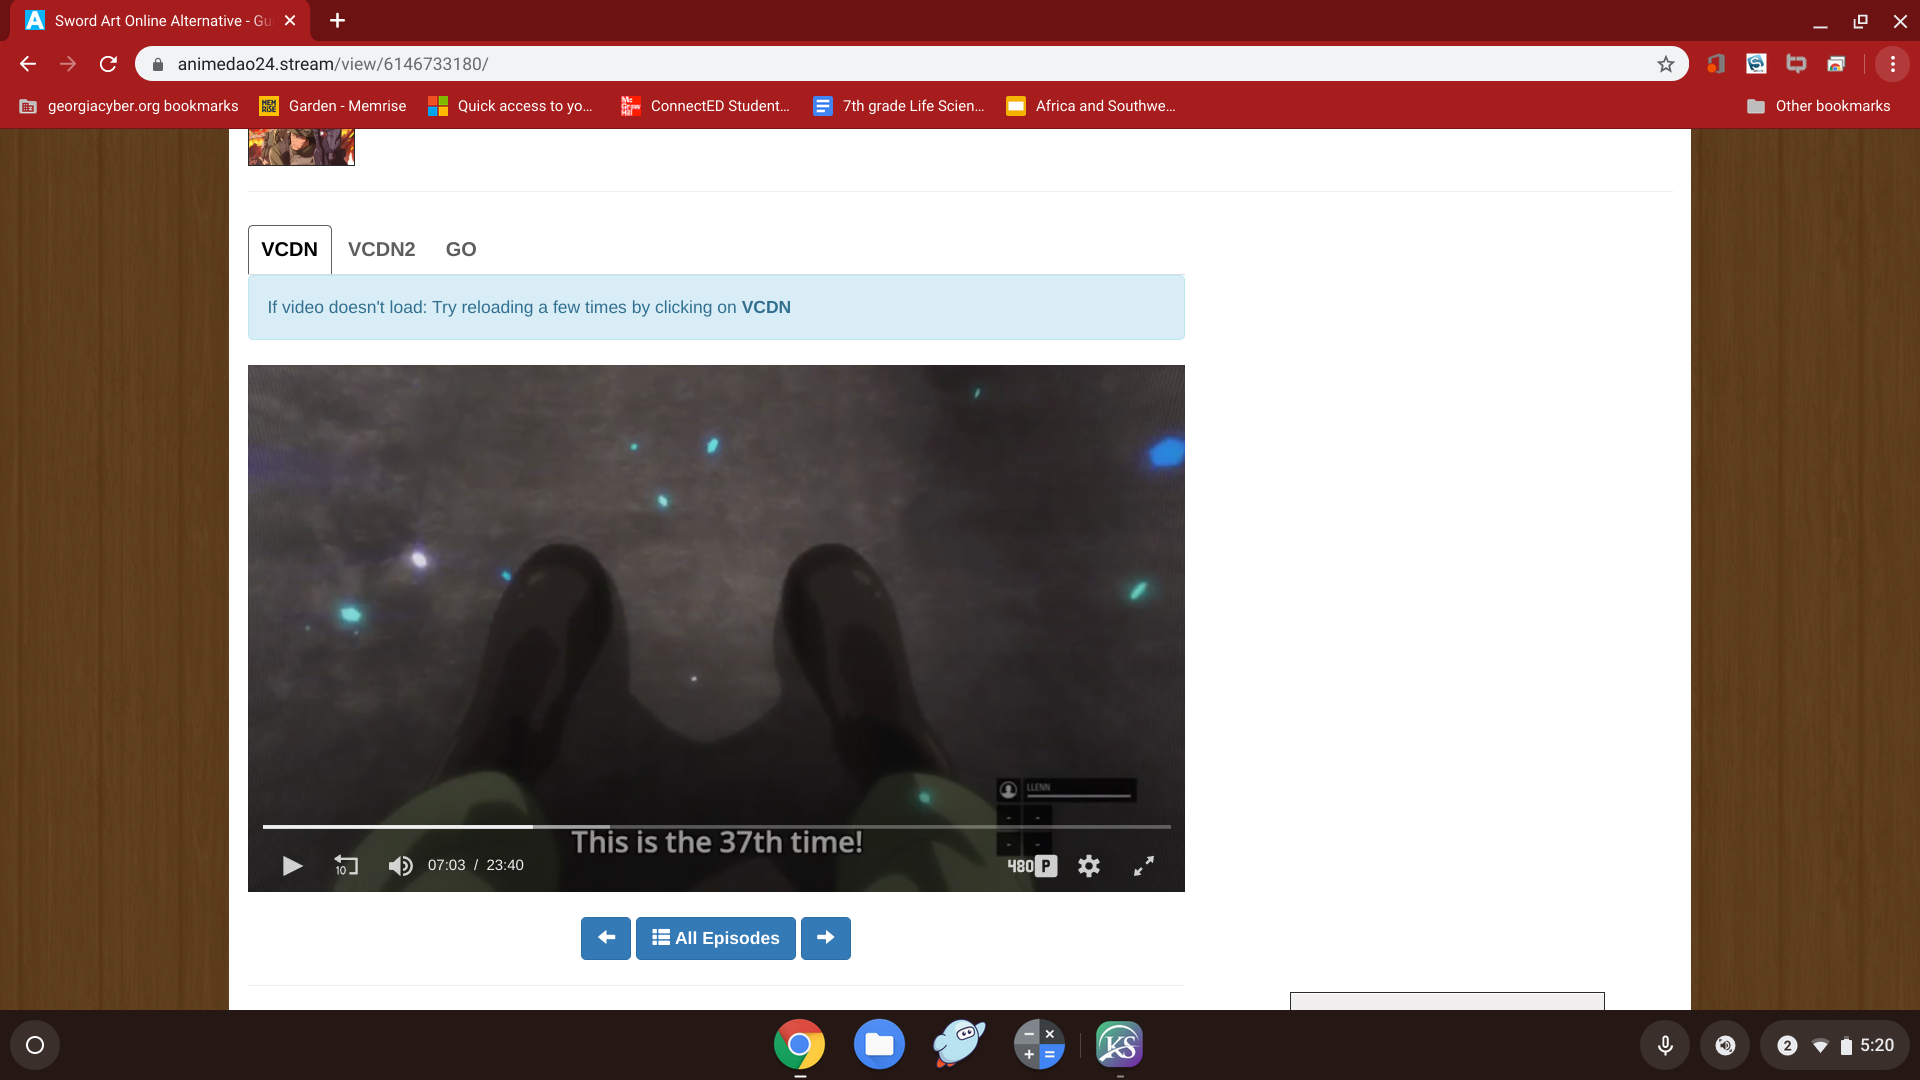Click the VCDN reload link in notice
Image resolution: width=1920 pixels, height=1080 pixels.
(x=766, y=307)
